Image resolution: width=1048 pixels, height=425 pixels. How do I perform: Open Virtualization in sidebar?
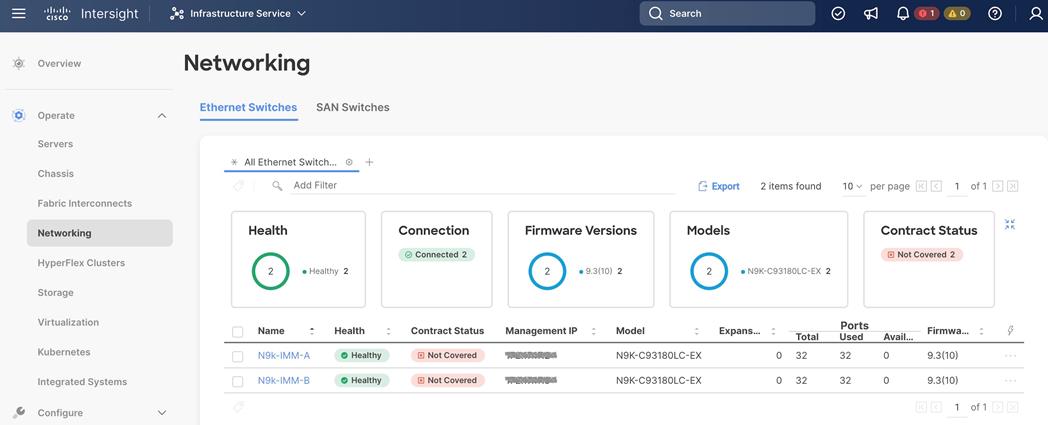68,322
